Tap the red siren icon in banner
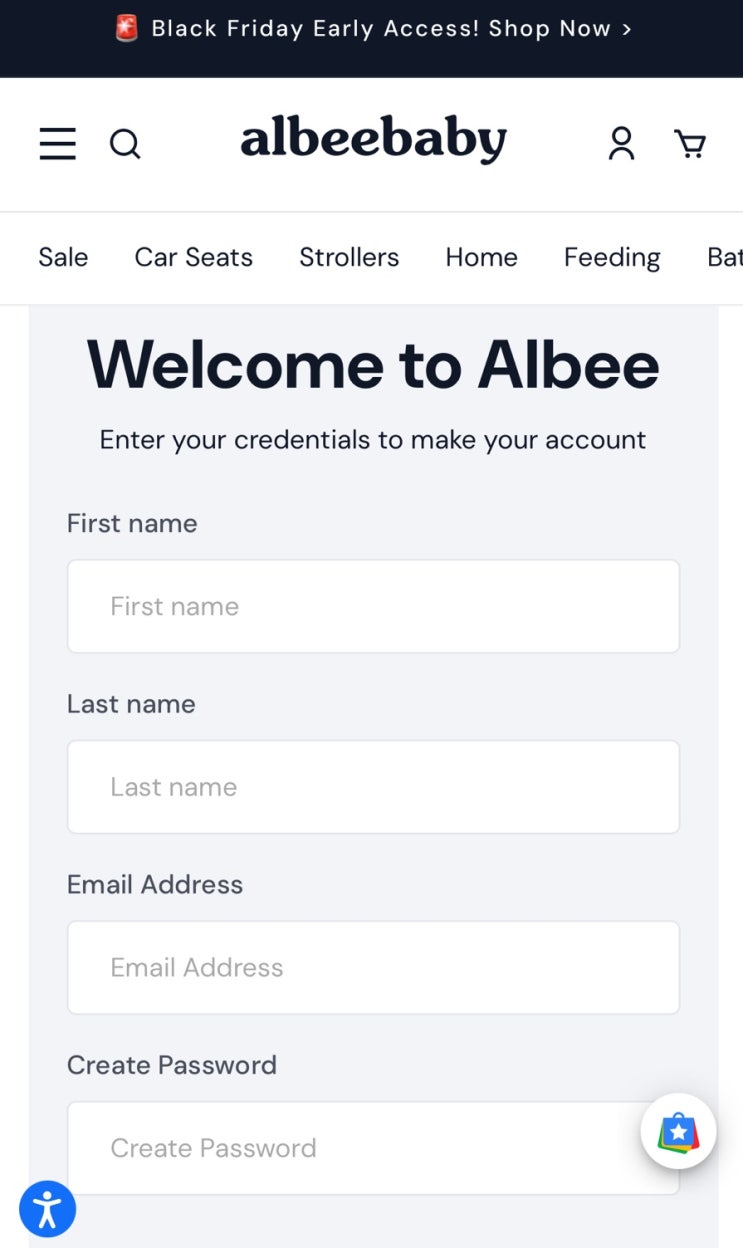The height and width of the screenshot is (1248, 743). [127, 28]
